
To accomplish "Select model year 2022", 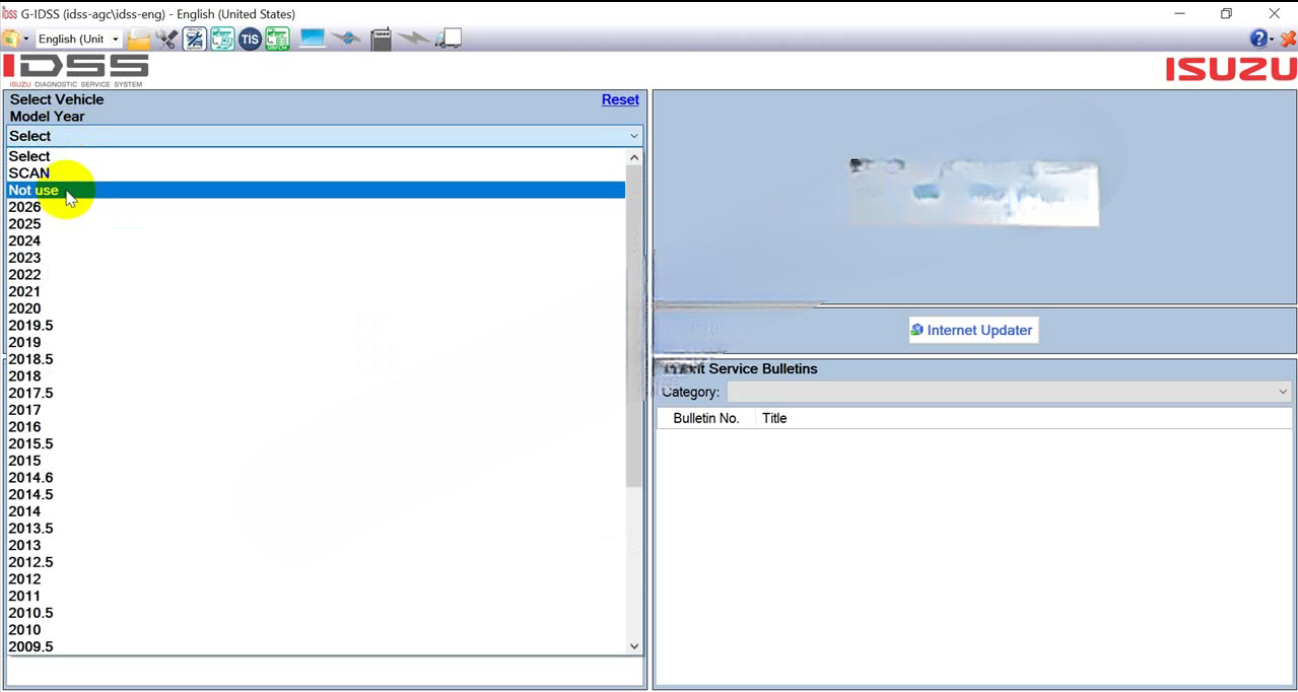I will (x=316, y=275).
